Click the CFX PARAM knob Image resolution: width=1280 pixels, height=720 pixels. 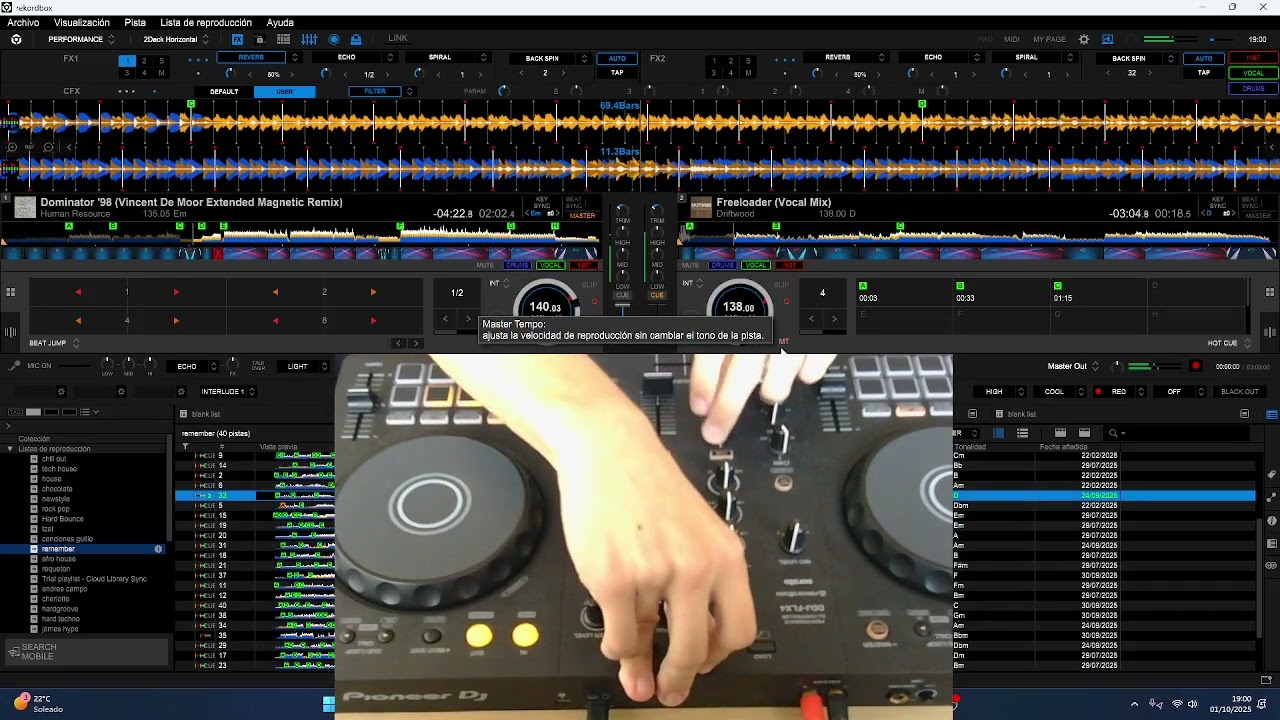point(503,91)
